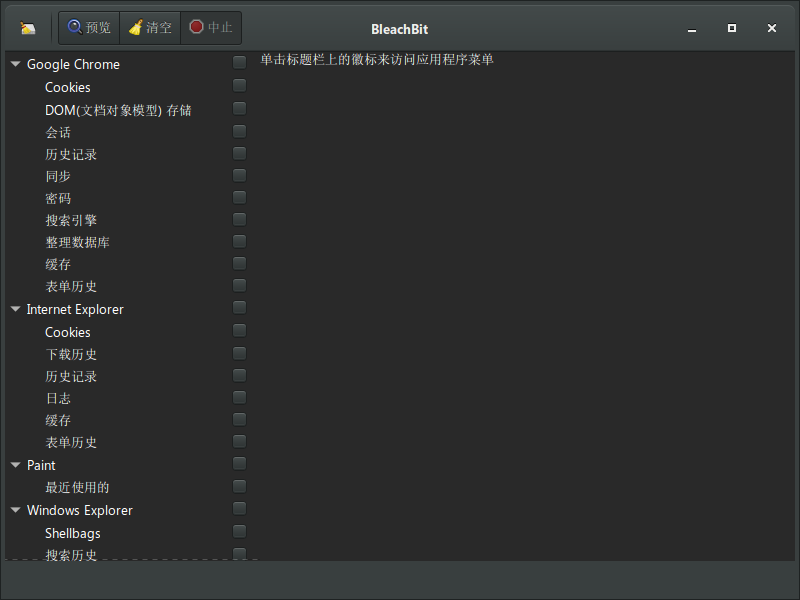Minimize the BleachBit window
The height and width of the screenshot is (600, 800).
coord(692,29)
